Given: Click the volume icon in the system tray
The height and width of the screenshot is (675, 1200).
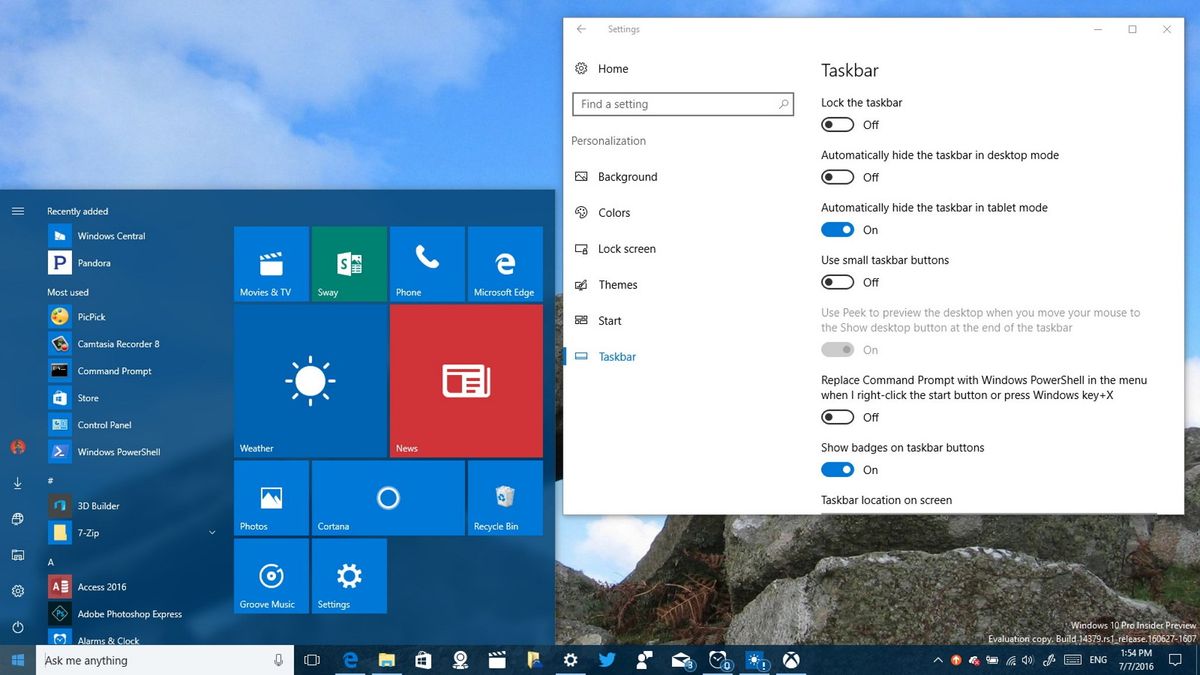Looking at the screenshot, I should point(1027,661).
